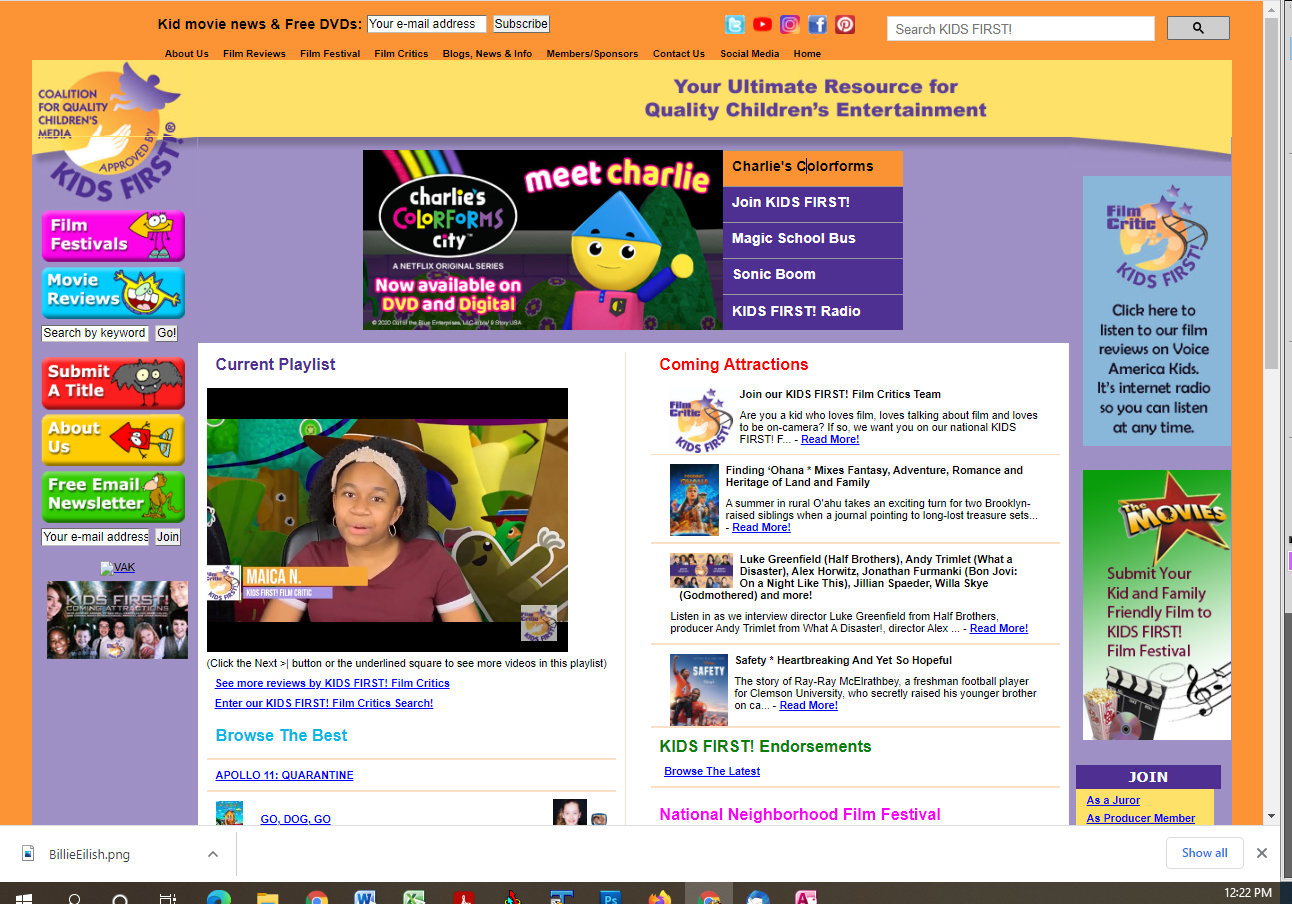Open As Producer Member join link

tap(1141, 818)
